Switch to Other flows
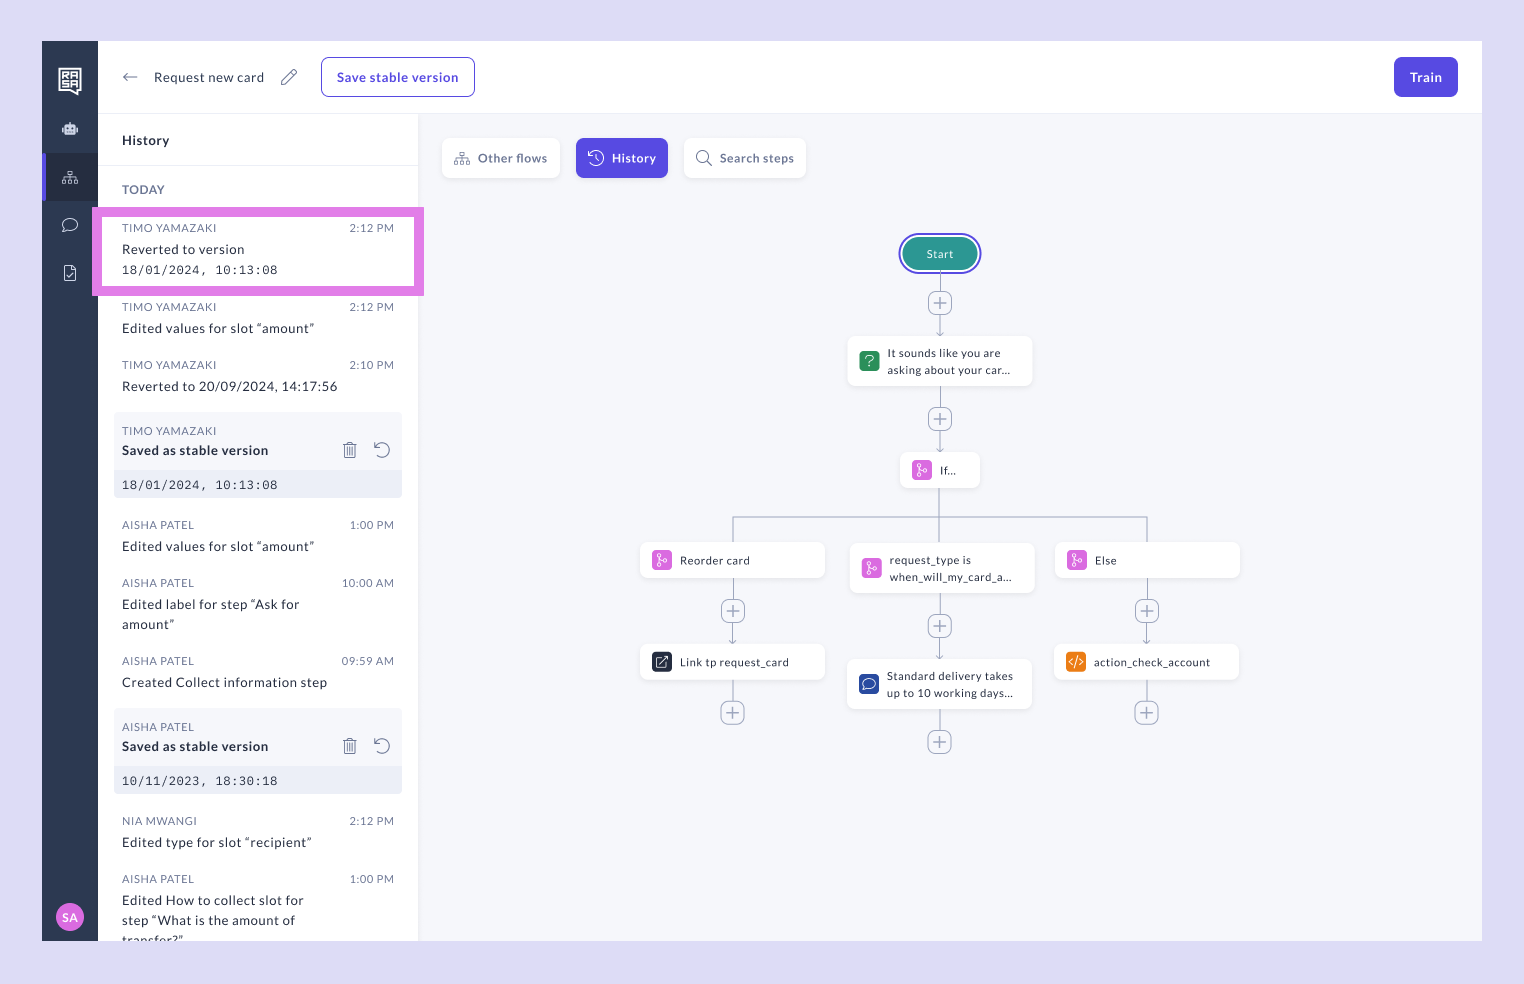The height and width of the screenshot is (984, 1524). (x=501, y=158)
